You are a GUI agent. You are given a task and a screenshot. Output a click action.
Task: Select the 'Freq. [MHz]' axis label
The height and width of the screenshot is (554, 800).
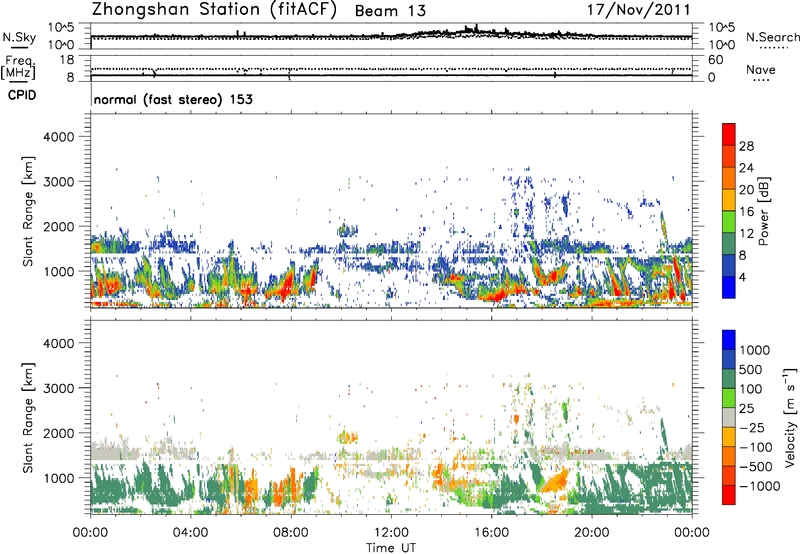[18, 68]
